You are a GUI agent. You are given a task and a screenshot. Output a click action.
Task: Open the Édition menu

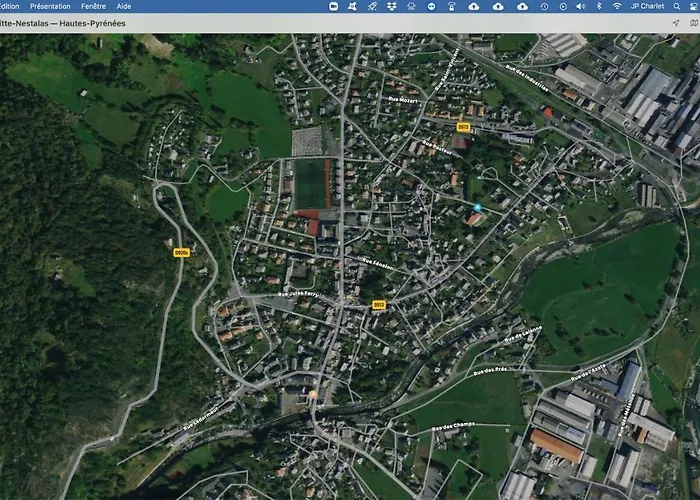coord(9,6)
